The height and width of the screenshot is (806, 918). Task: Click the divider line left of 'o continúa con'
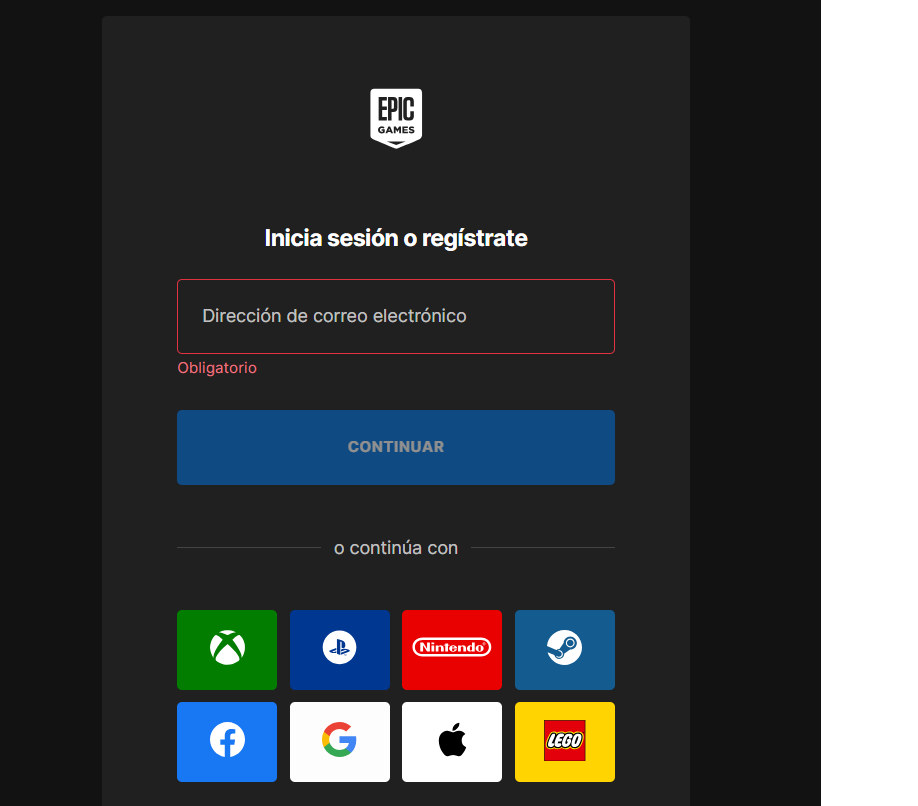click(x=249, y=548)
